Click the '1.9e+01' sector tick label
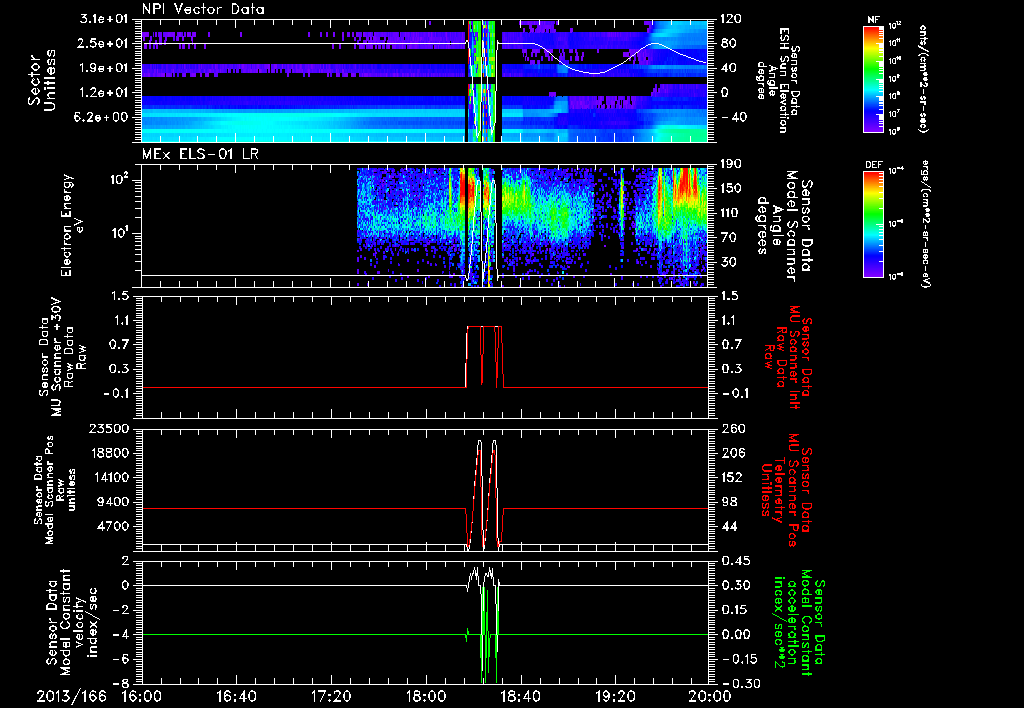The width and height of the screenshot is (1024, 708). click(104, 68)
